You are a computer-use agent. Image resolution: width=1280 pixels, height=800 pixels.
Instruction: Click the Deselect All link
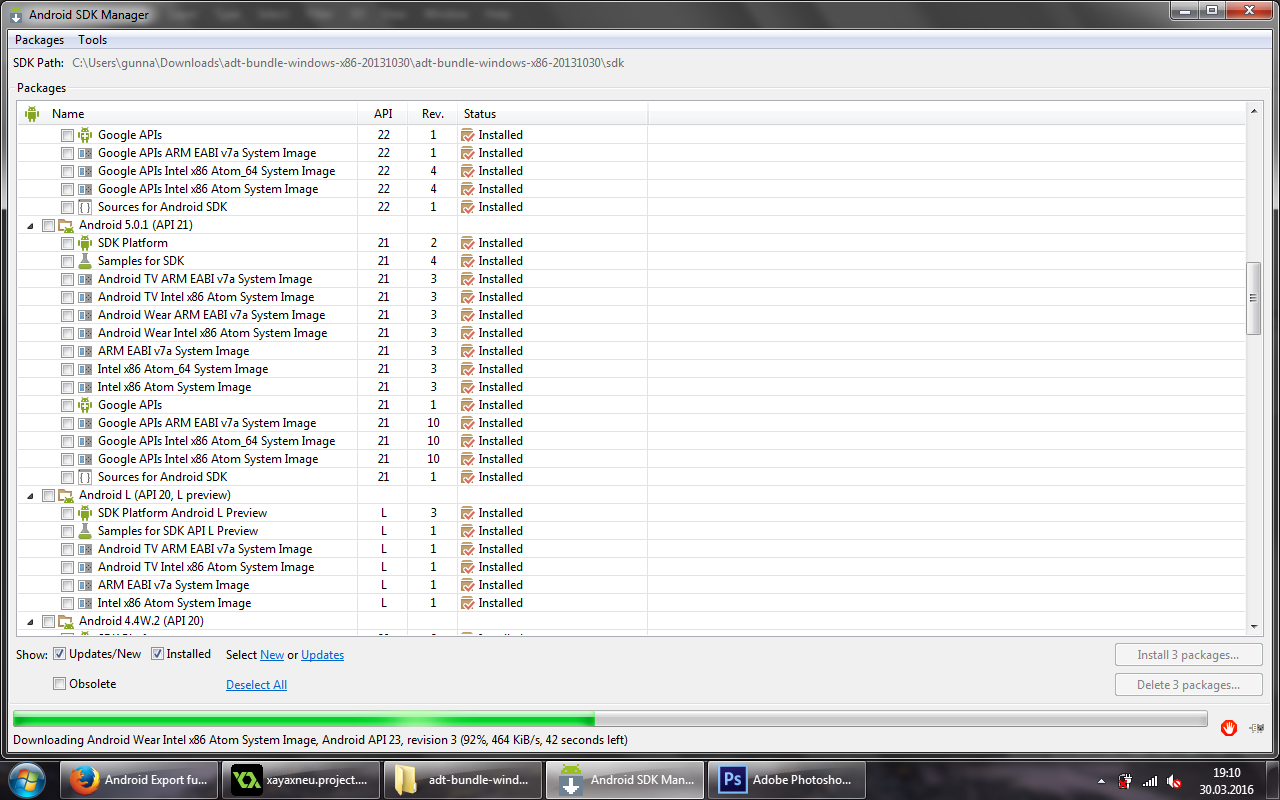(x=256, y=685)
